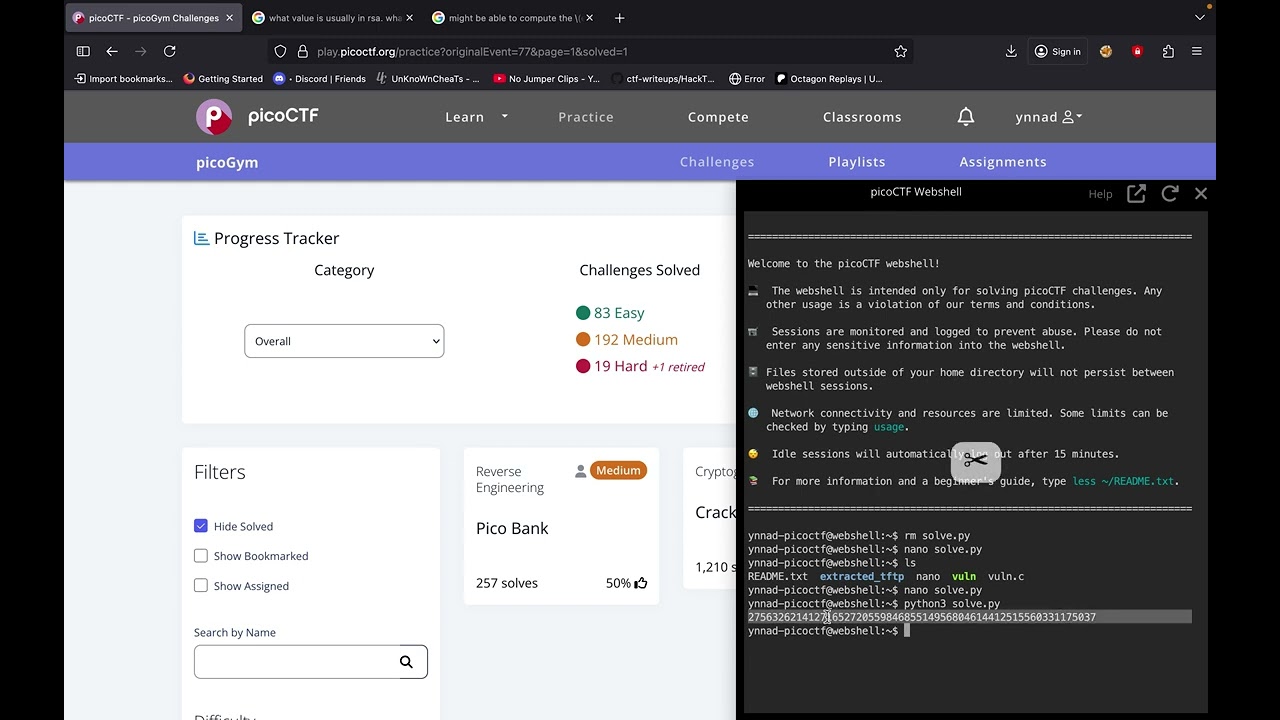Click the webshell Help link

[x=1100, y=194]
